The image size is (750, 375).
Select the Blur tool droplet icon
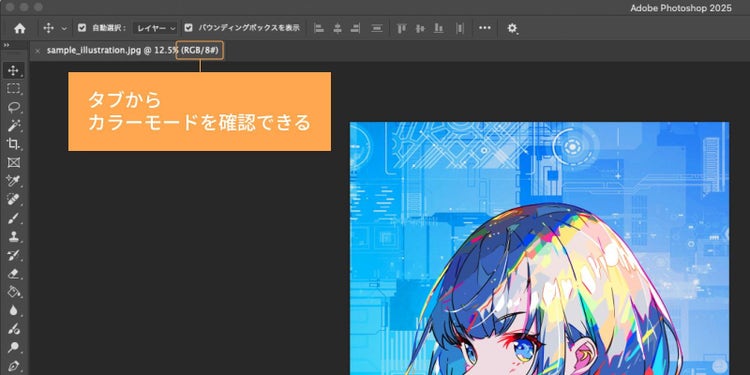13,310
